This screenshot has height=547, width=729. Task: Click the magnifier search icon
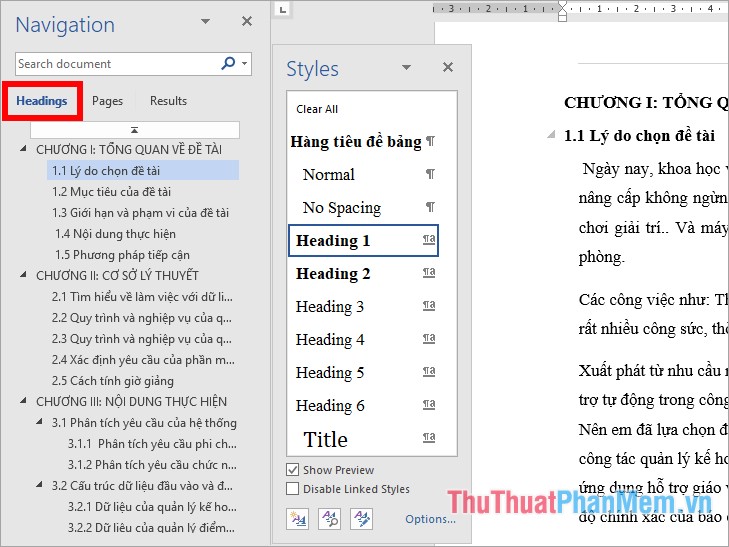pyautogui.click(x=228, y=63)
